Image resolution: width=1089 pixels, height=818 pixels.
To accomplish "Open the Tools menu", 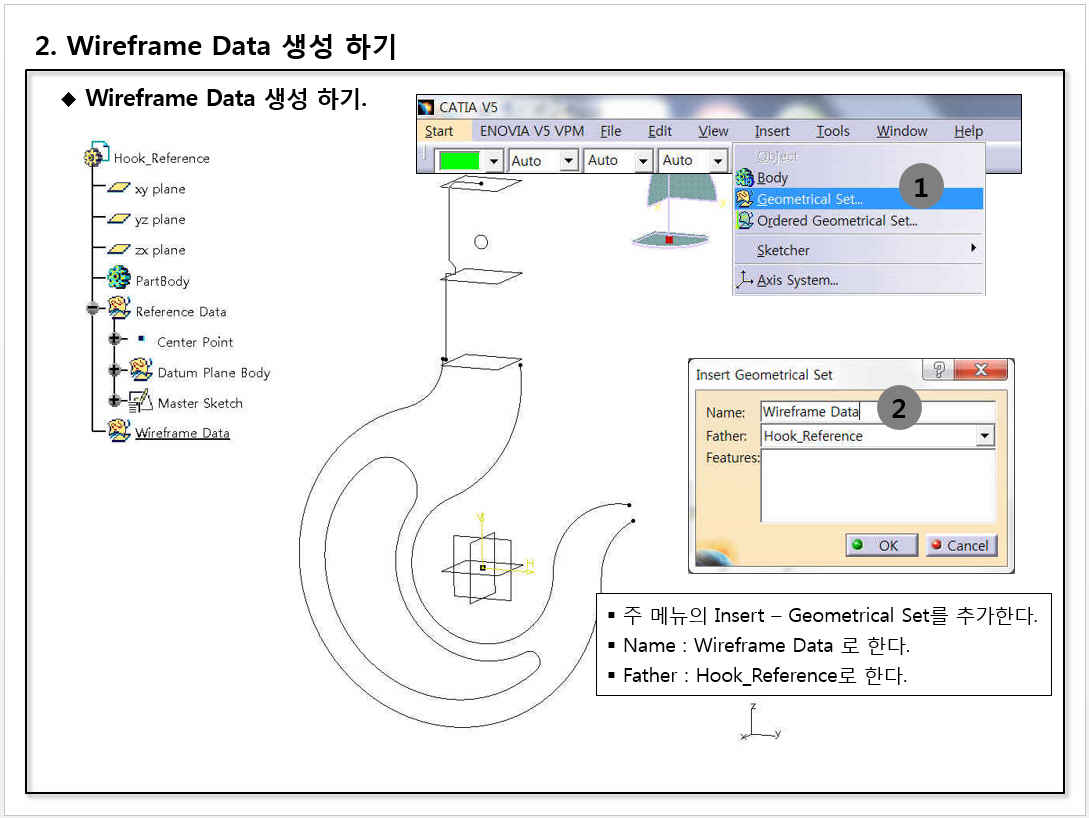I will click(x=832, y=131).
